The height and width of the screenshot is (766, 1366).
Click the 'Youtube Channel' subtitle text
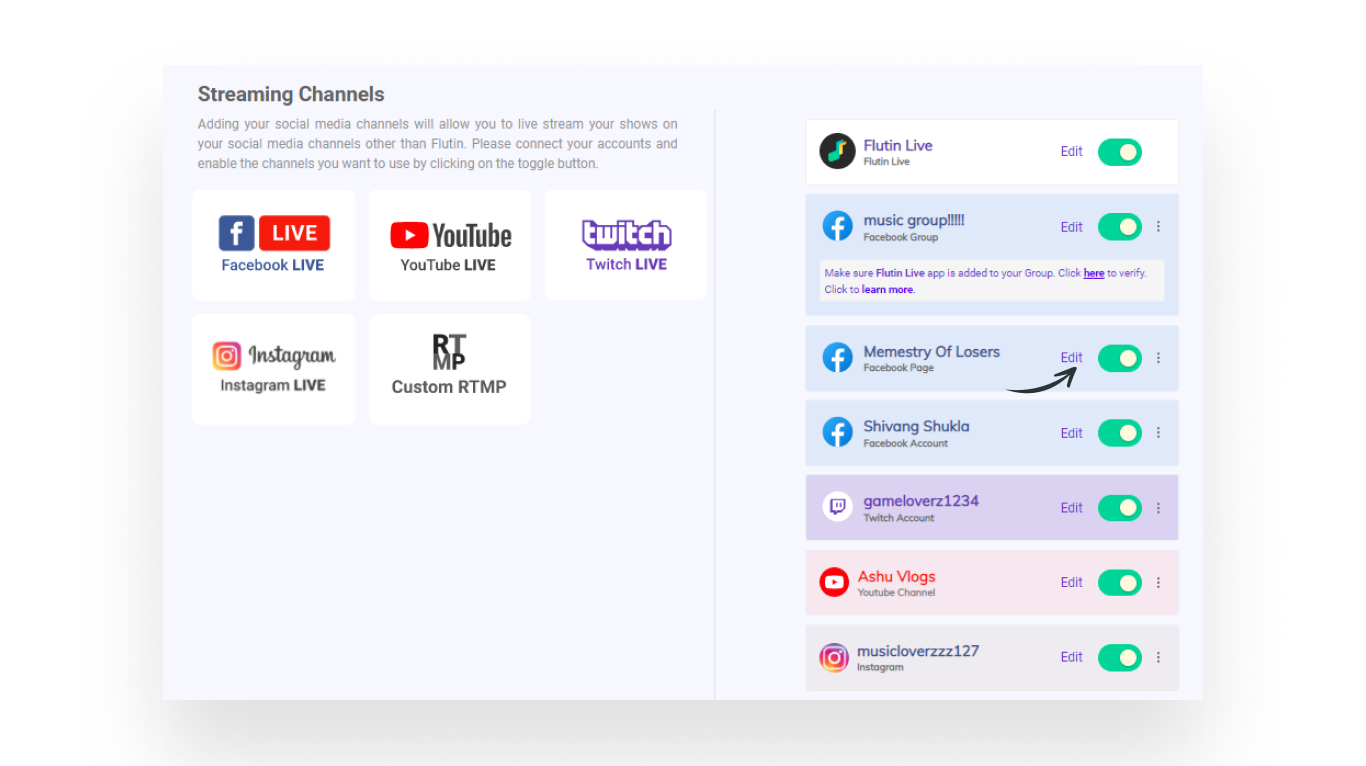pyautogui.click(x=896, y=592)
